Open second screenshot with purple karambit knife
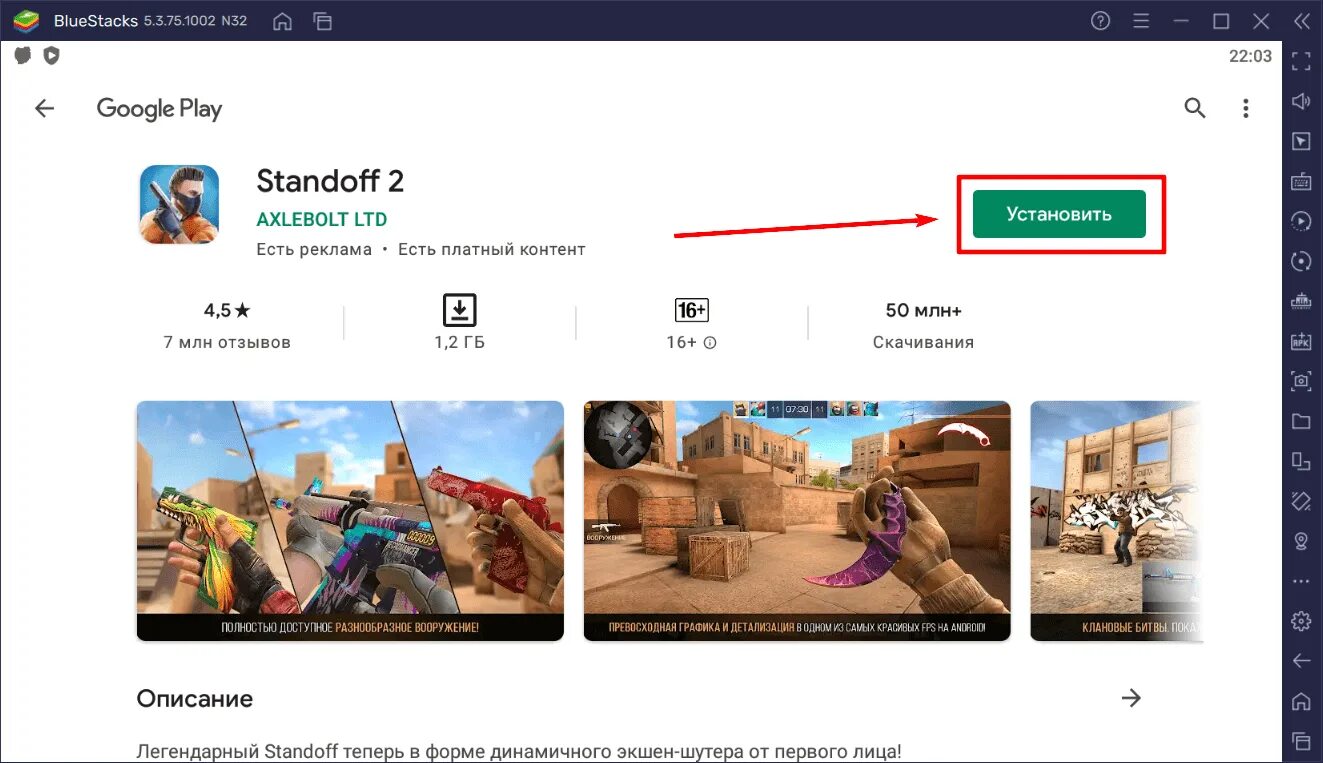Image resolution: width=1323 pixels, height=763 pixels. 797,521
